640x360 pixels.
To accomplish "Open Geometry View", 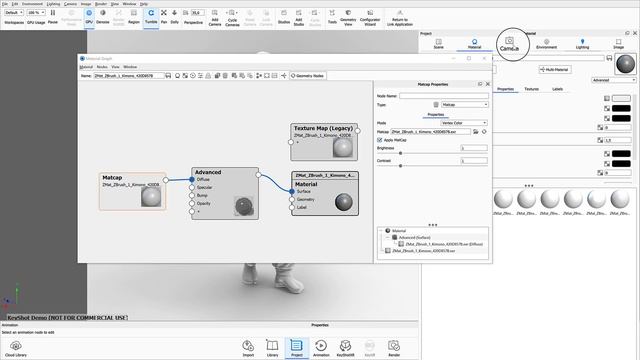I will pos(348,18).
